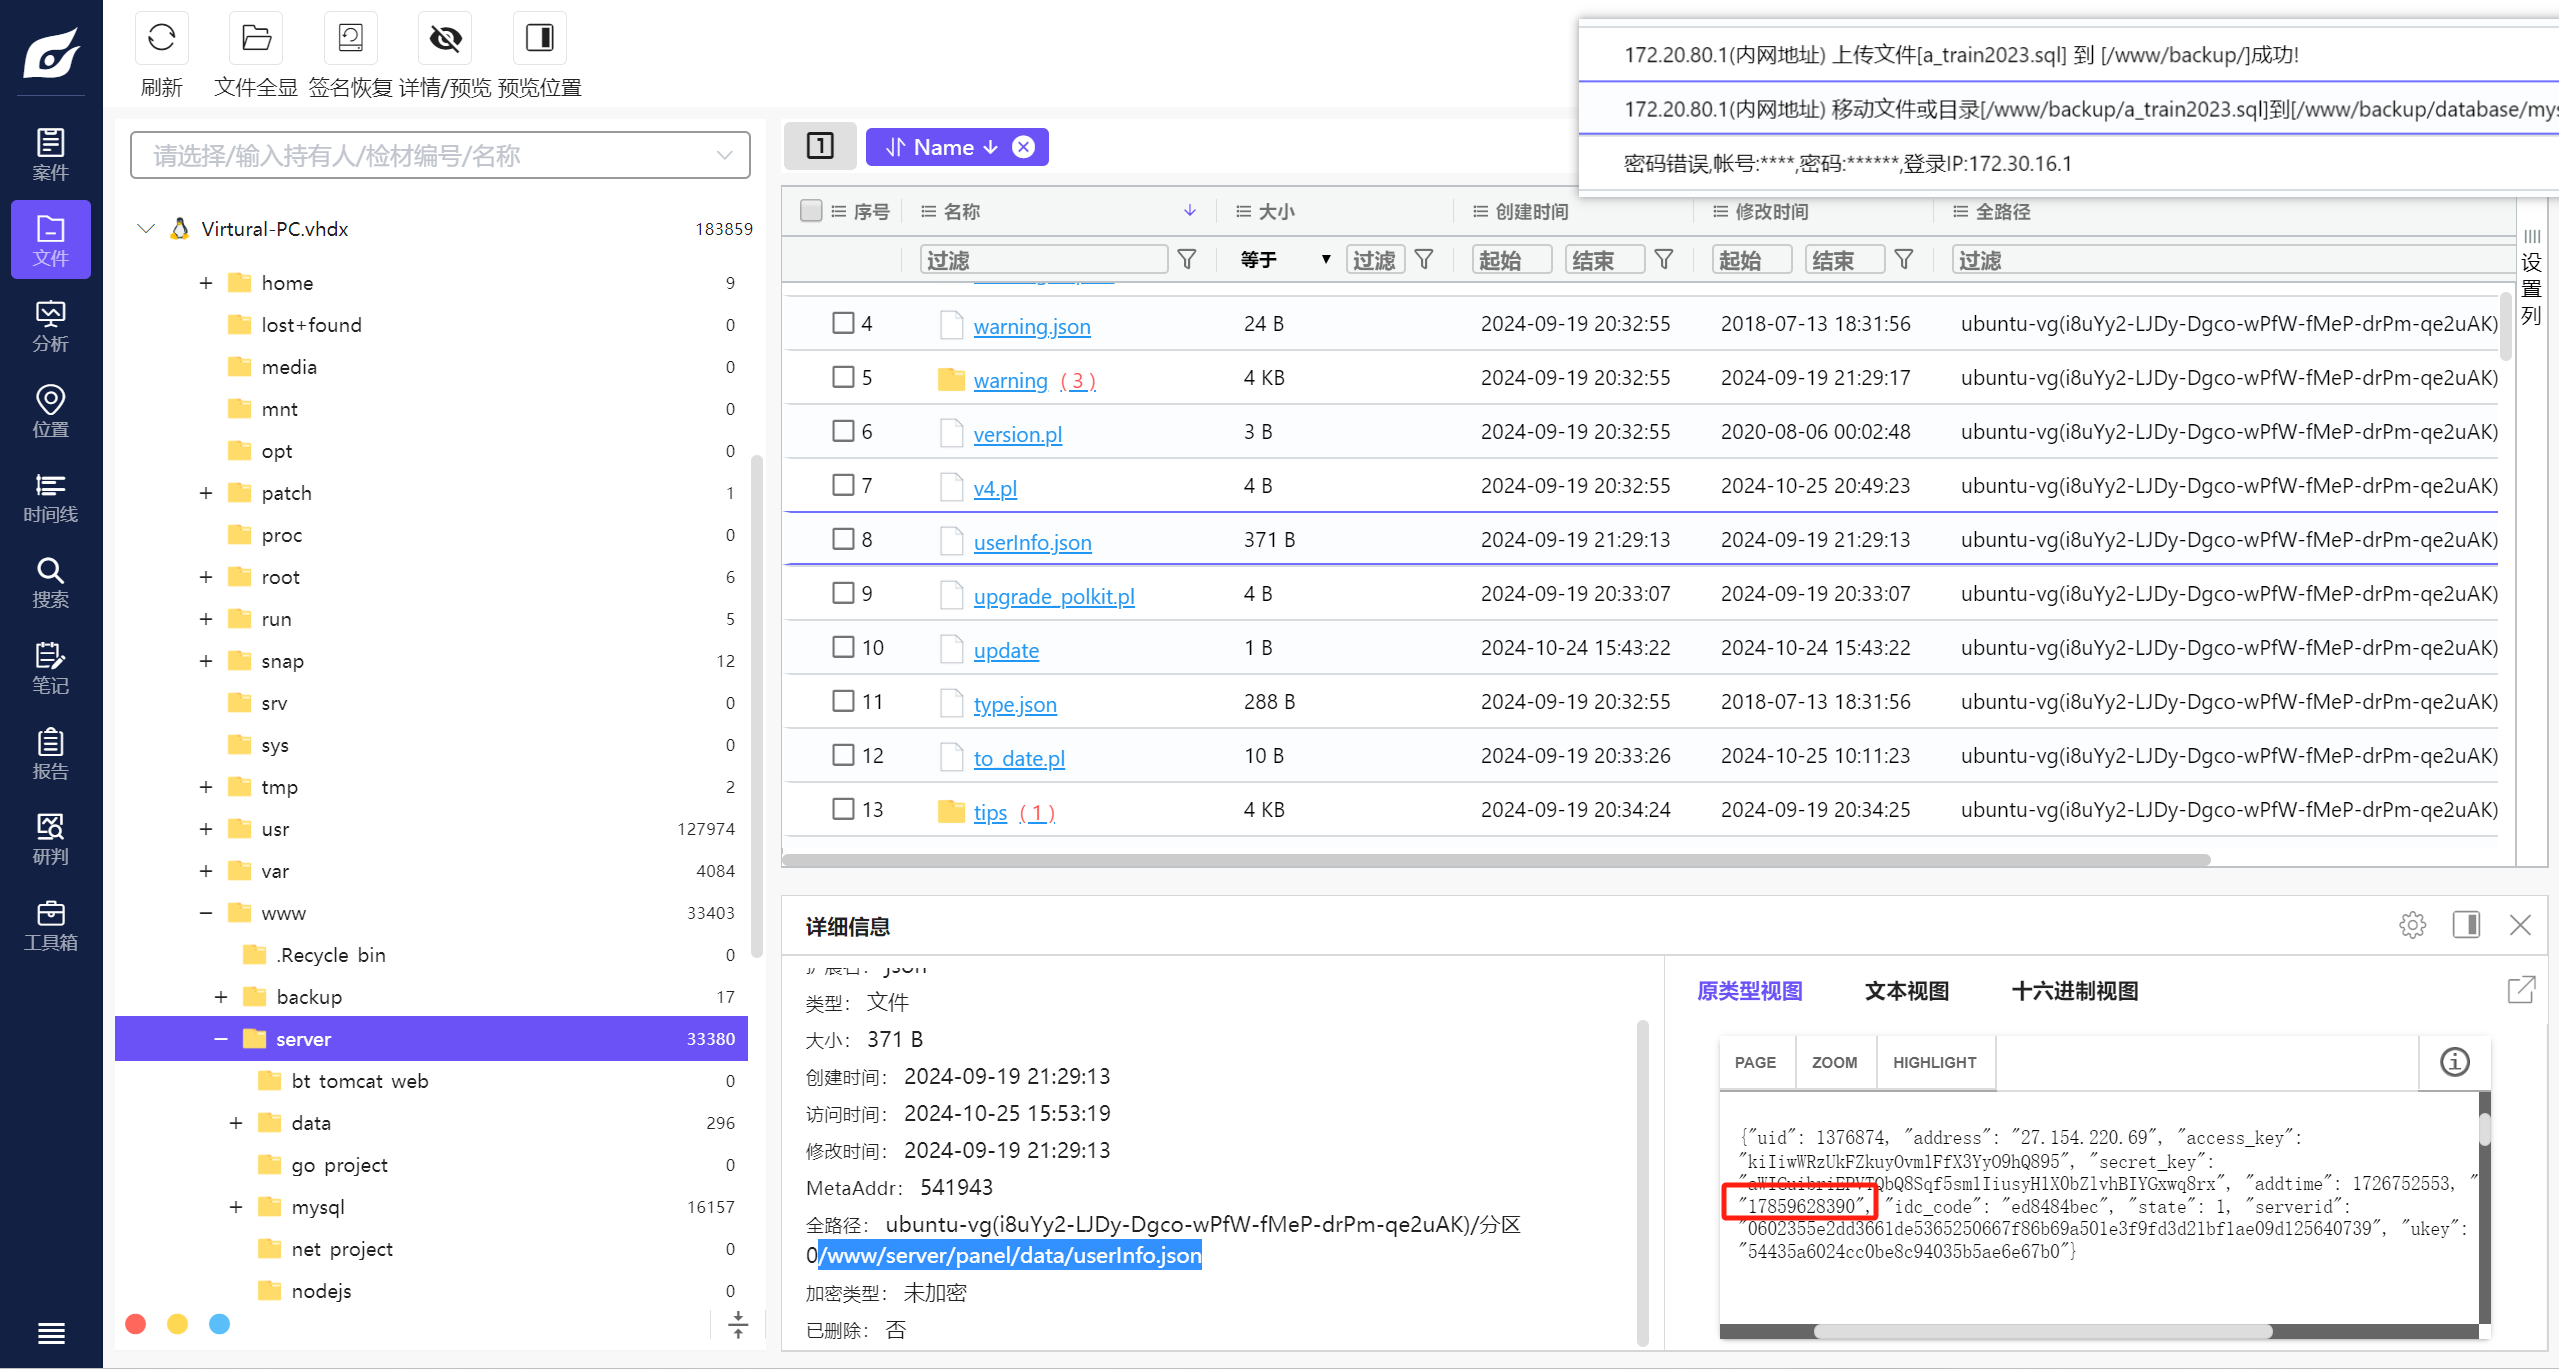This screenshot has width=2559, height=1369.
Task: Click the 签名恢复 toolbar icon
Action: (x=350, y=39)
